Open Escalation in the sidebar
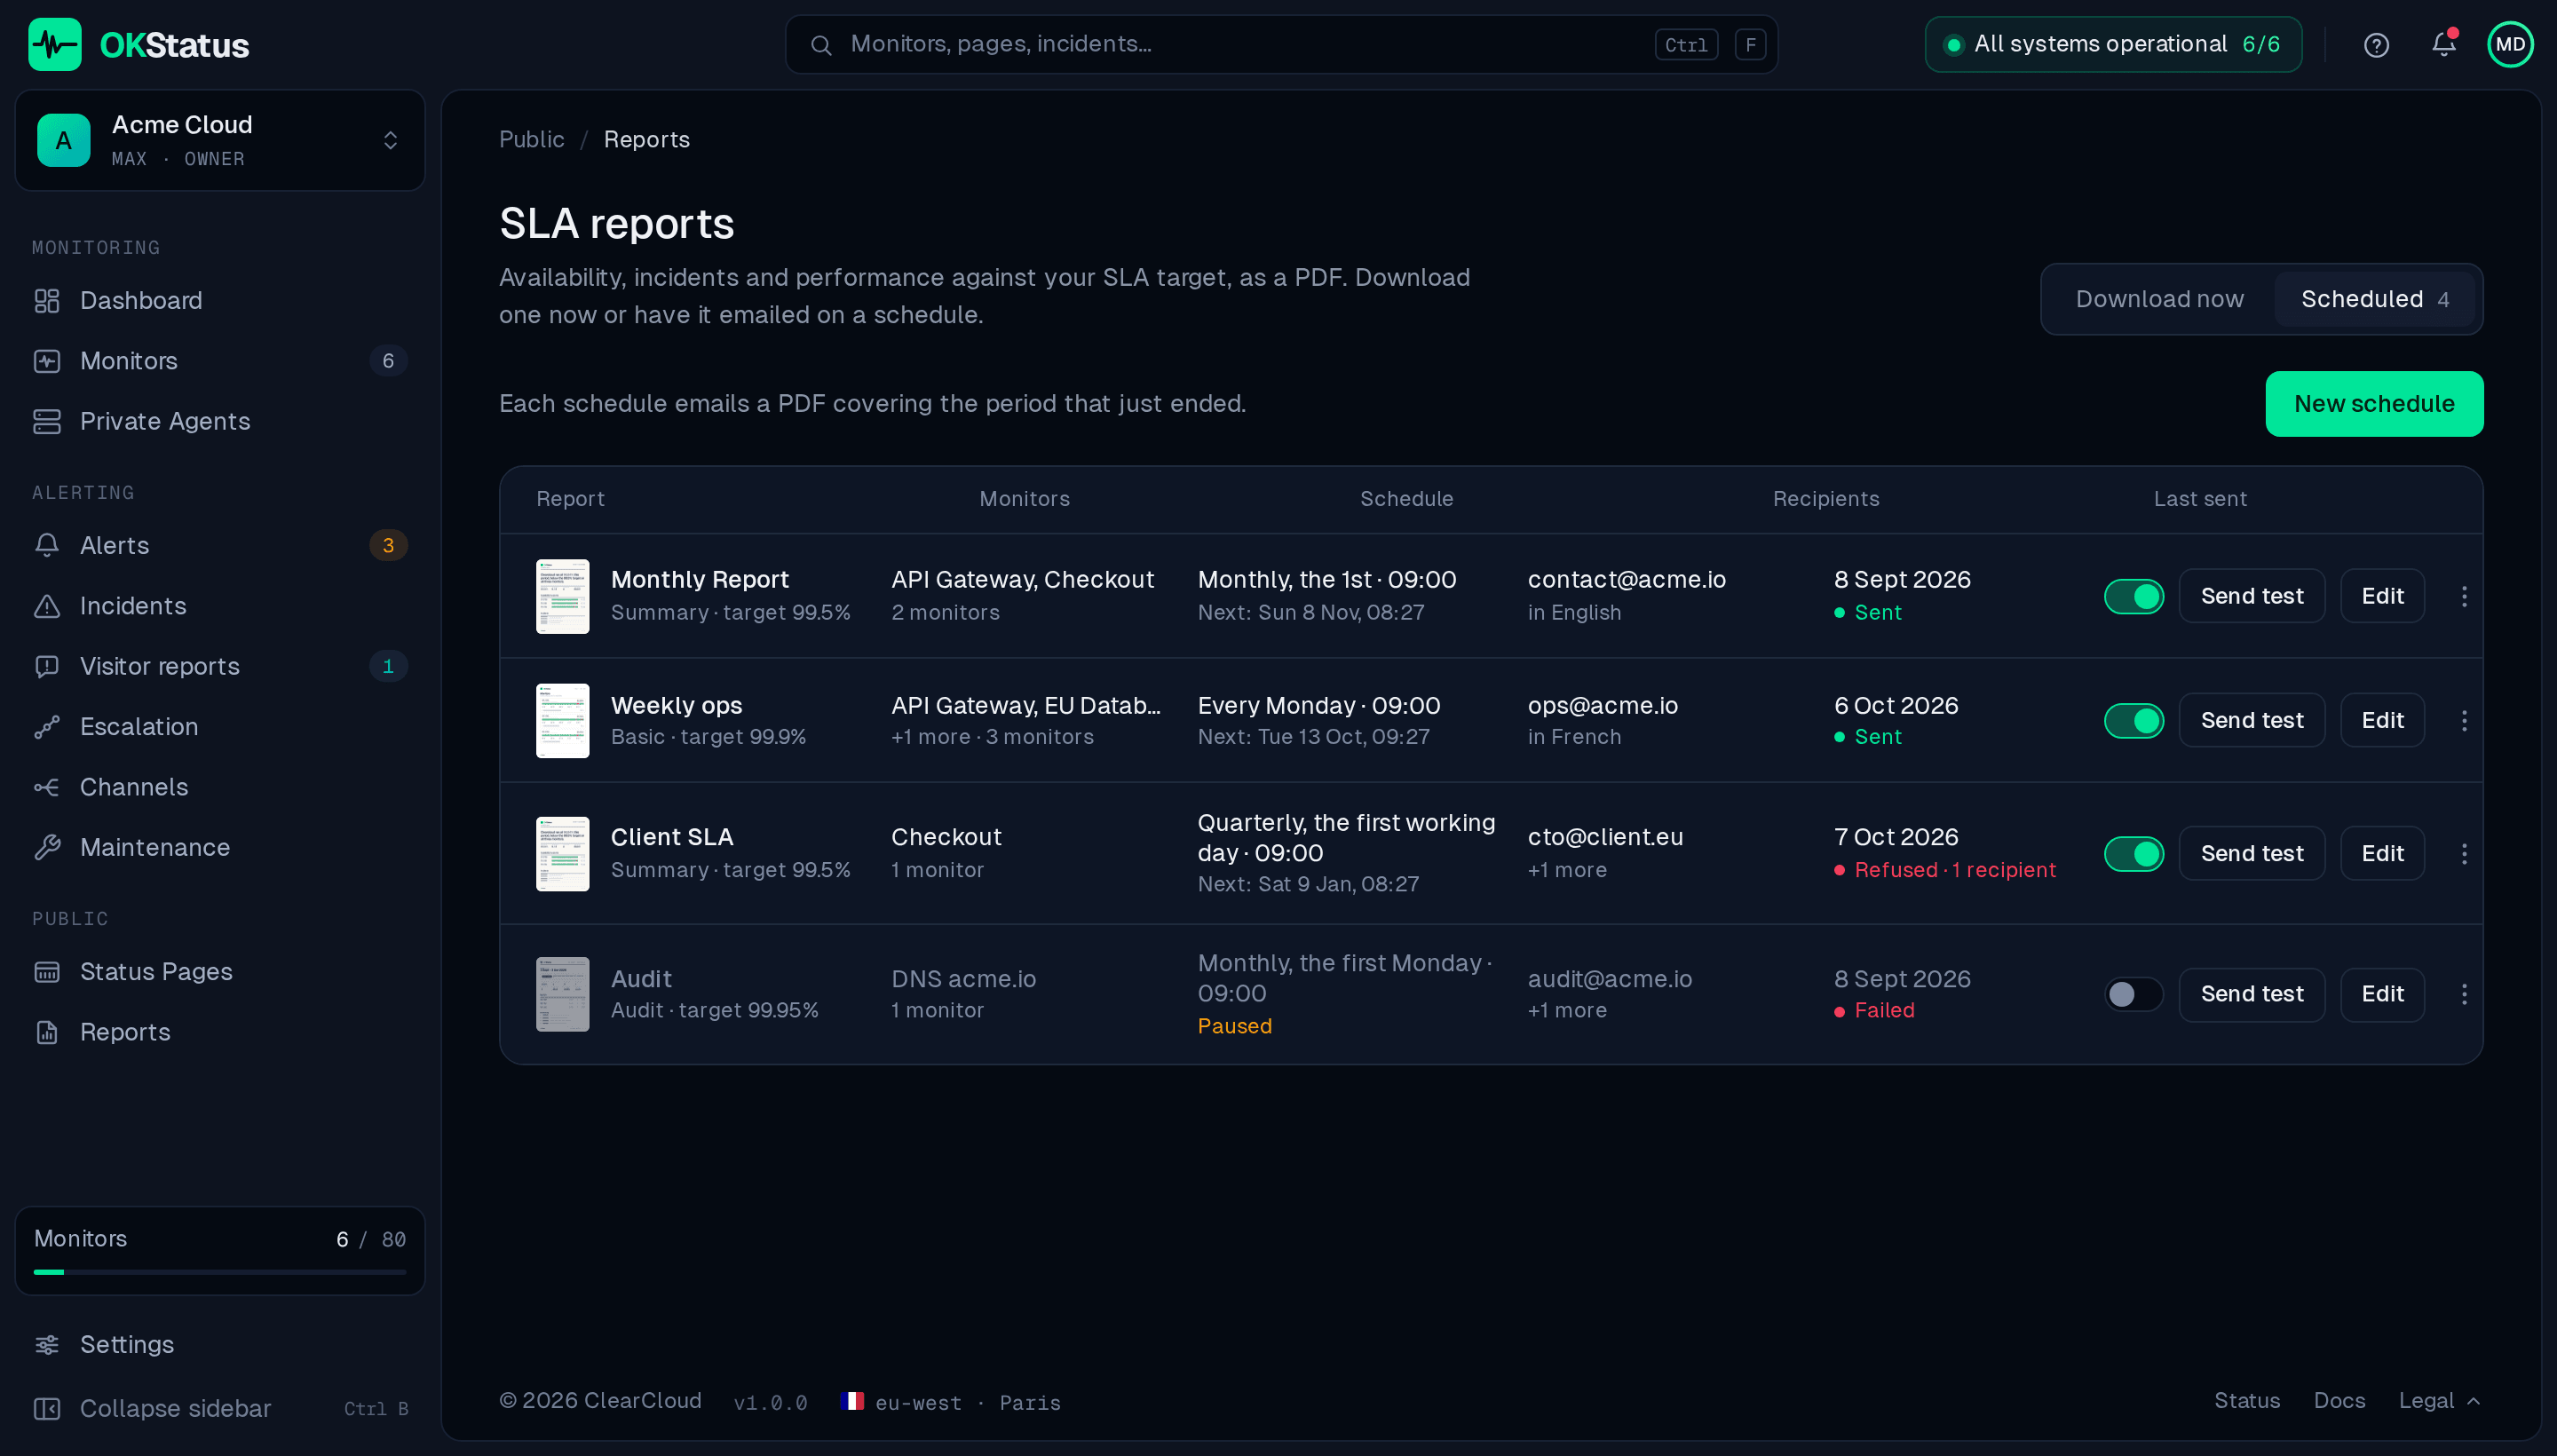Viewport: 2557px width, 1456px height. tap(220, 727)
